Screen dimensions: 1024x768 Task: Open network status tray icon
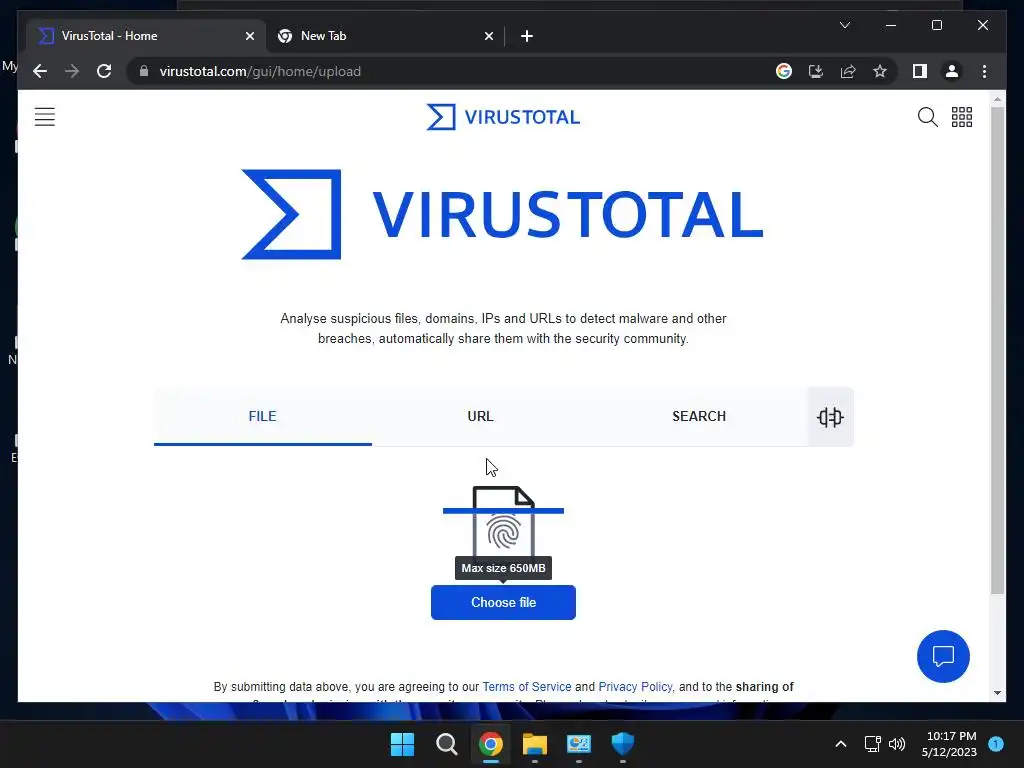click(x=872, y=744)
